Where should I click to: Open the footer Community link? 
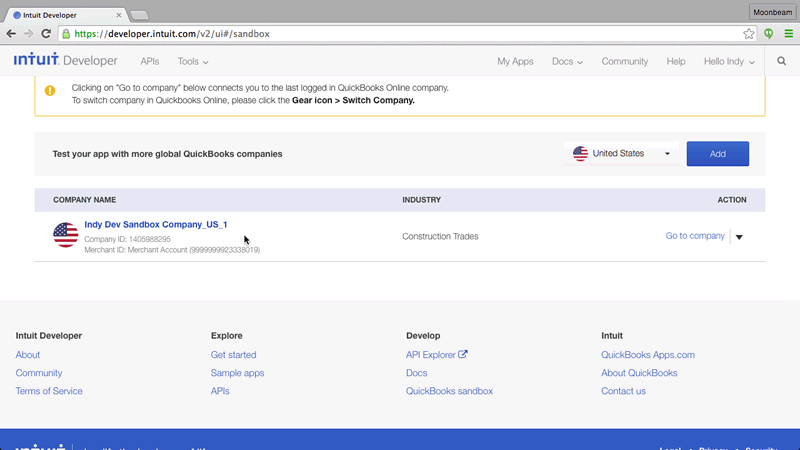pyautogui.click(x=39, y=373)
